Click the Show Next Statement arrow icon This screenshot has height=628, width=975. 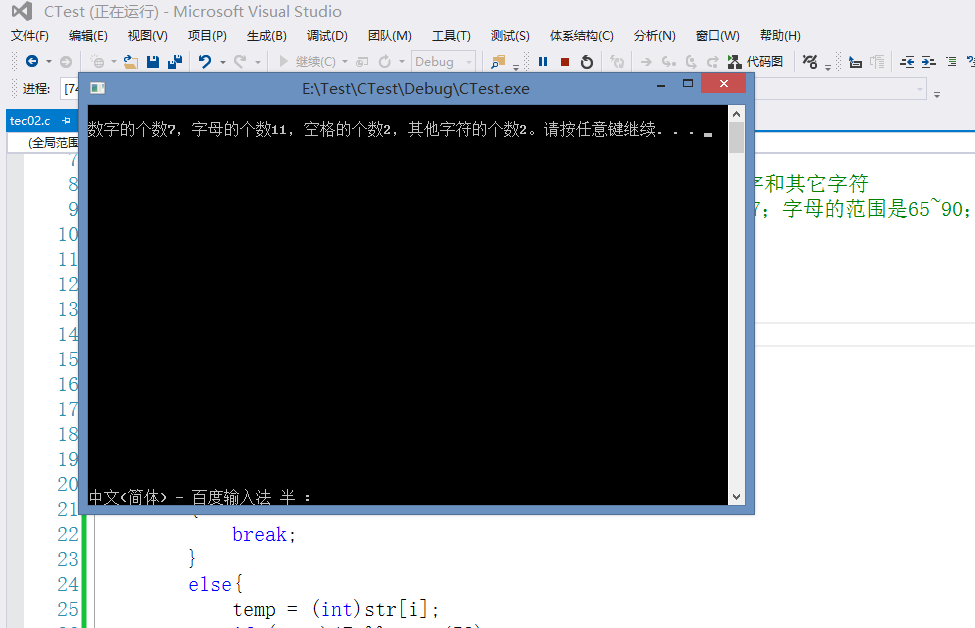point(646,62)
